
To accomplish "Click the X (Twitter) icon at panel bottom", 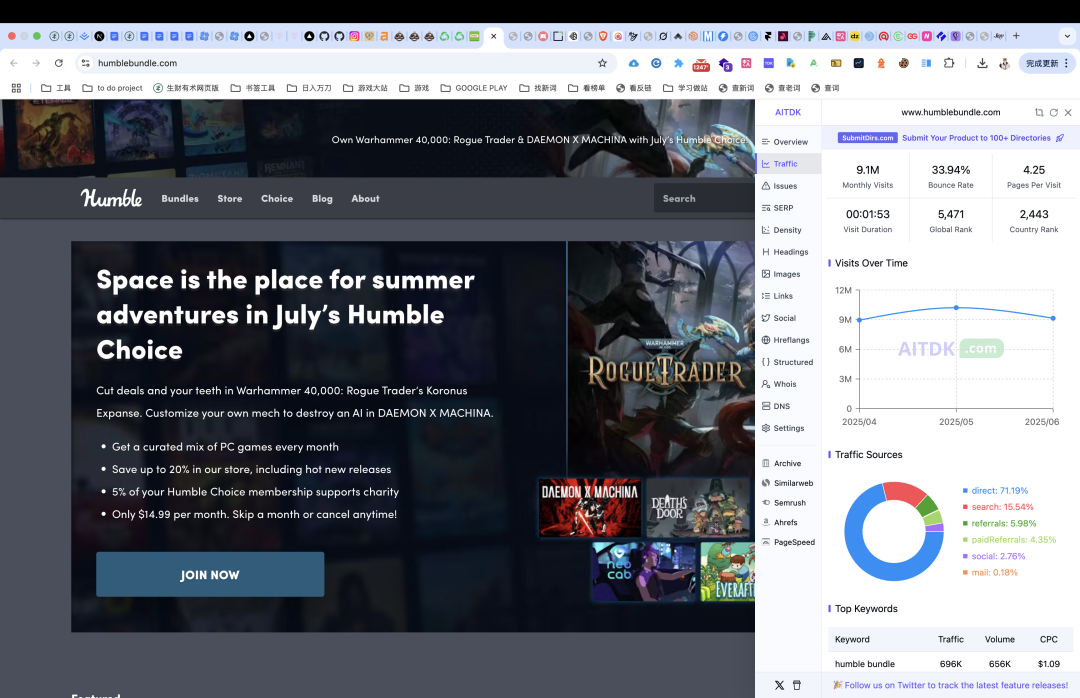I will tap(779, 685).
